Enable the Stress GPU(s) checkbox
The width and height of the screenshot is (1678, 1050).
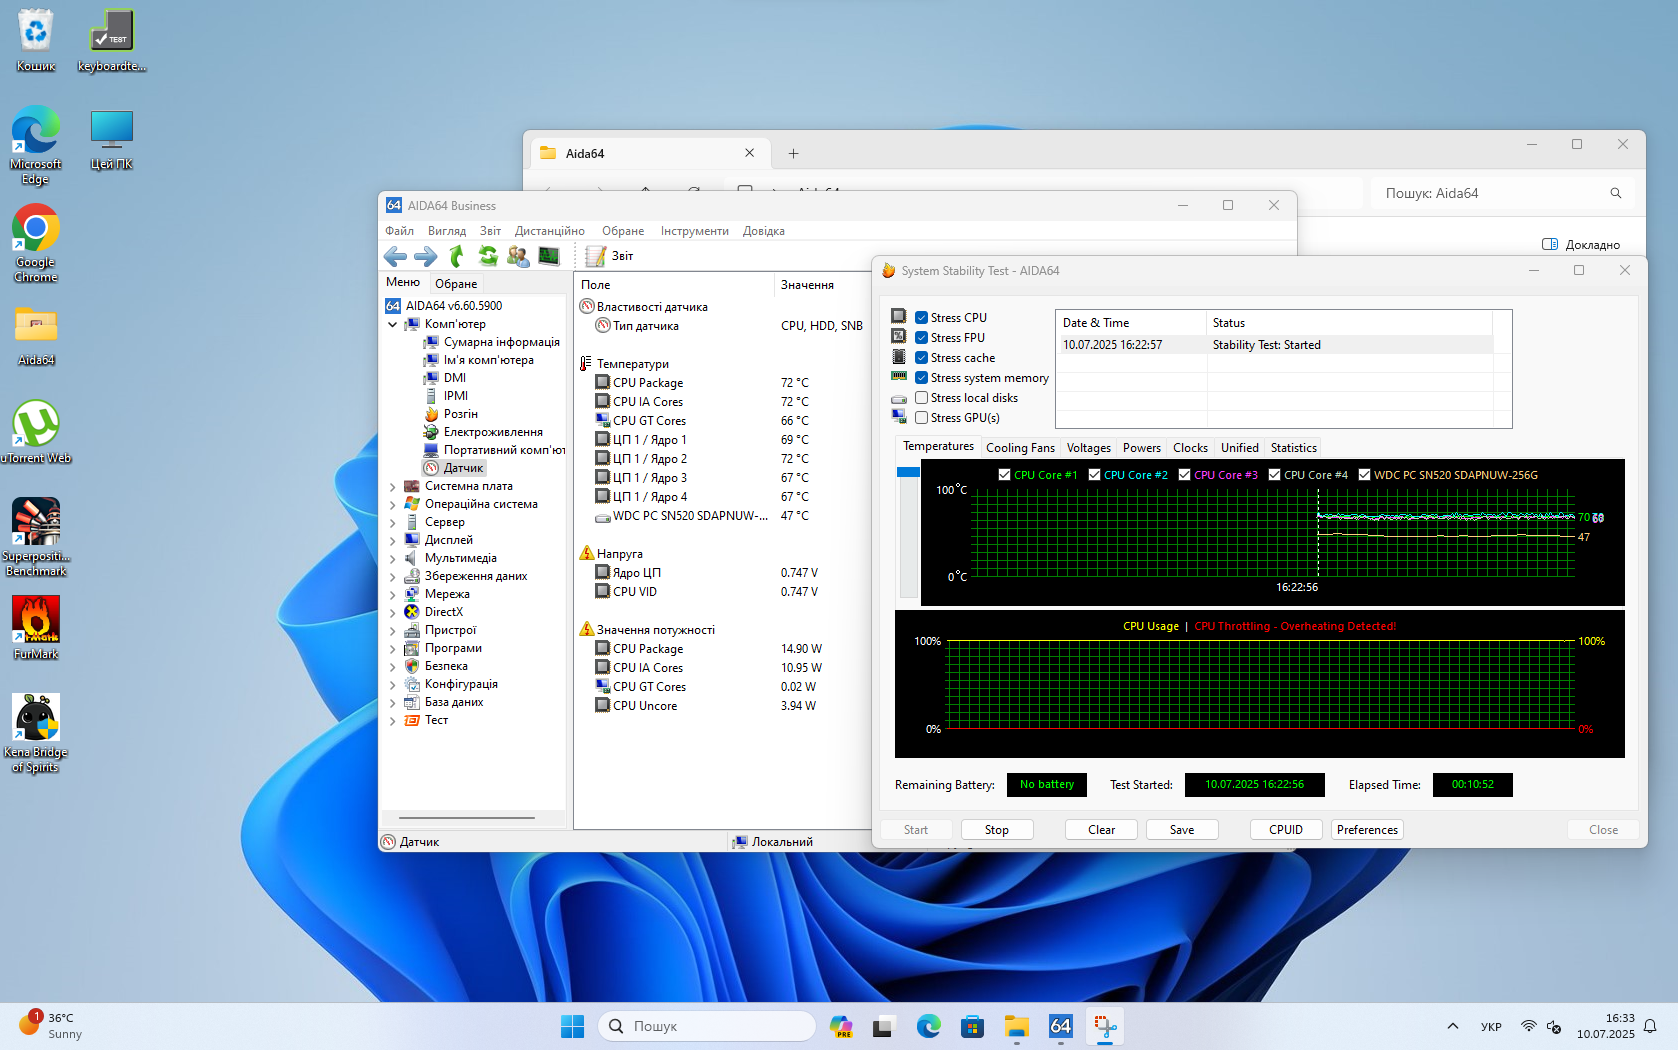(x=921, y=418)
